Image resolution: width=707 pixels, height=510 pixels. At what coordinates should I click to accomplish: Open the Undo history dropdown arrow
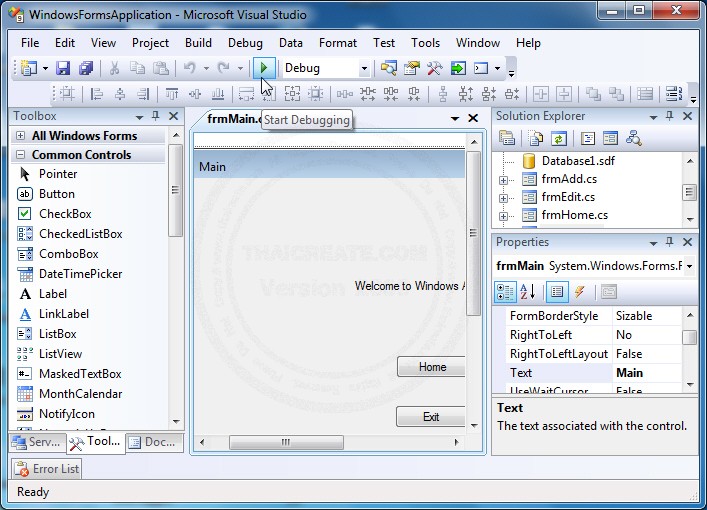[x=206, y=69]
